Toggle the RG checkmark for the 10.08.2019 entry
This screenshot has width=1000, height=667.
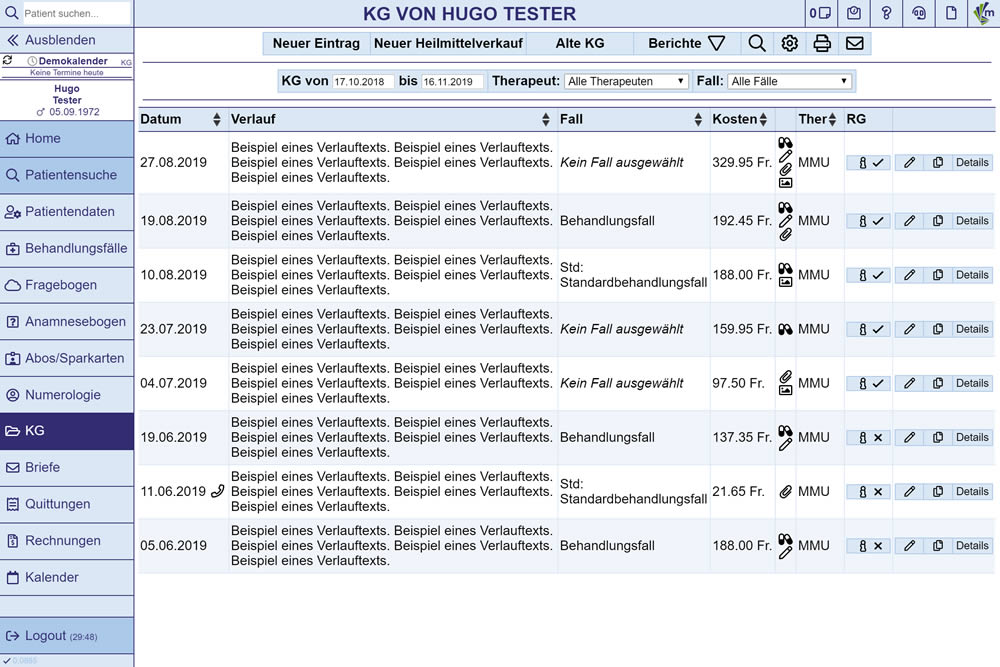[x=869, y=275]
